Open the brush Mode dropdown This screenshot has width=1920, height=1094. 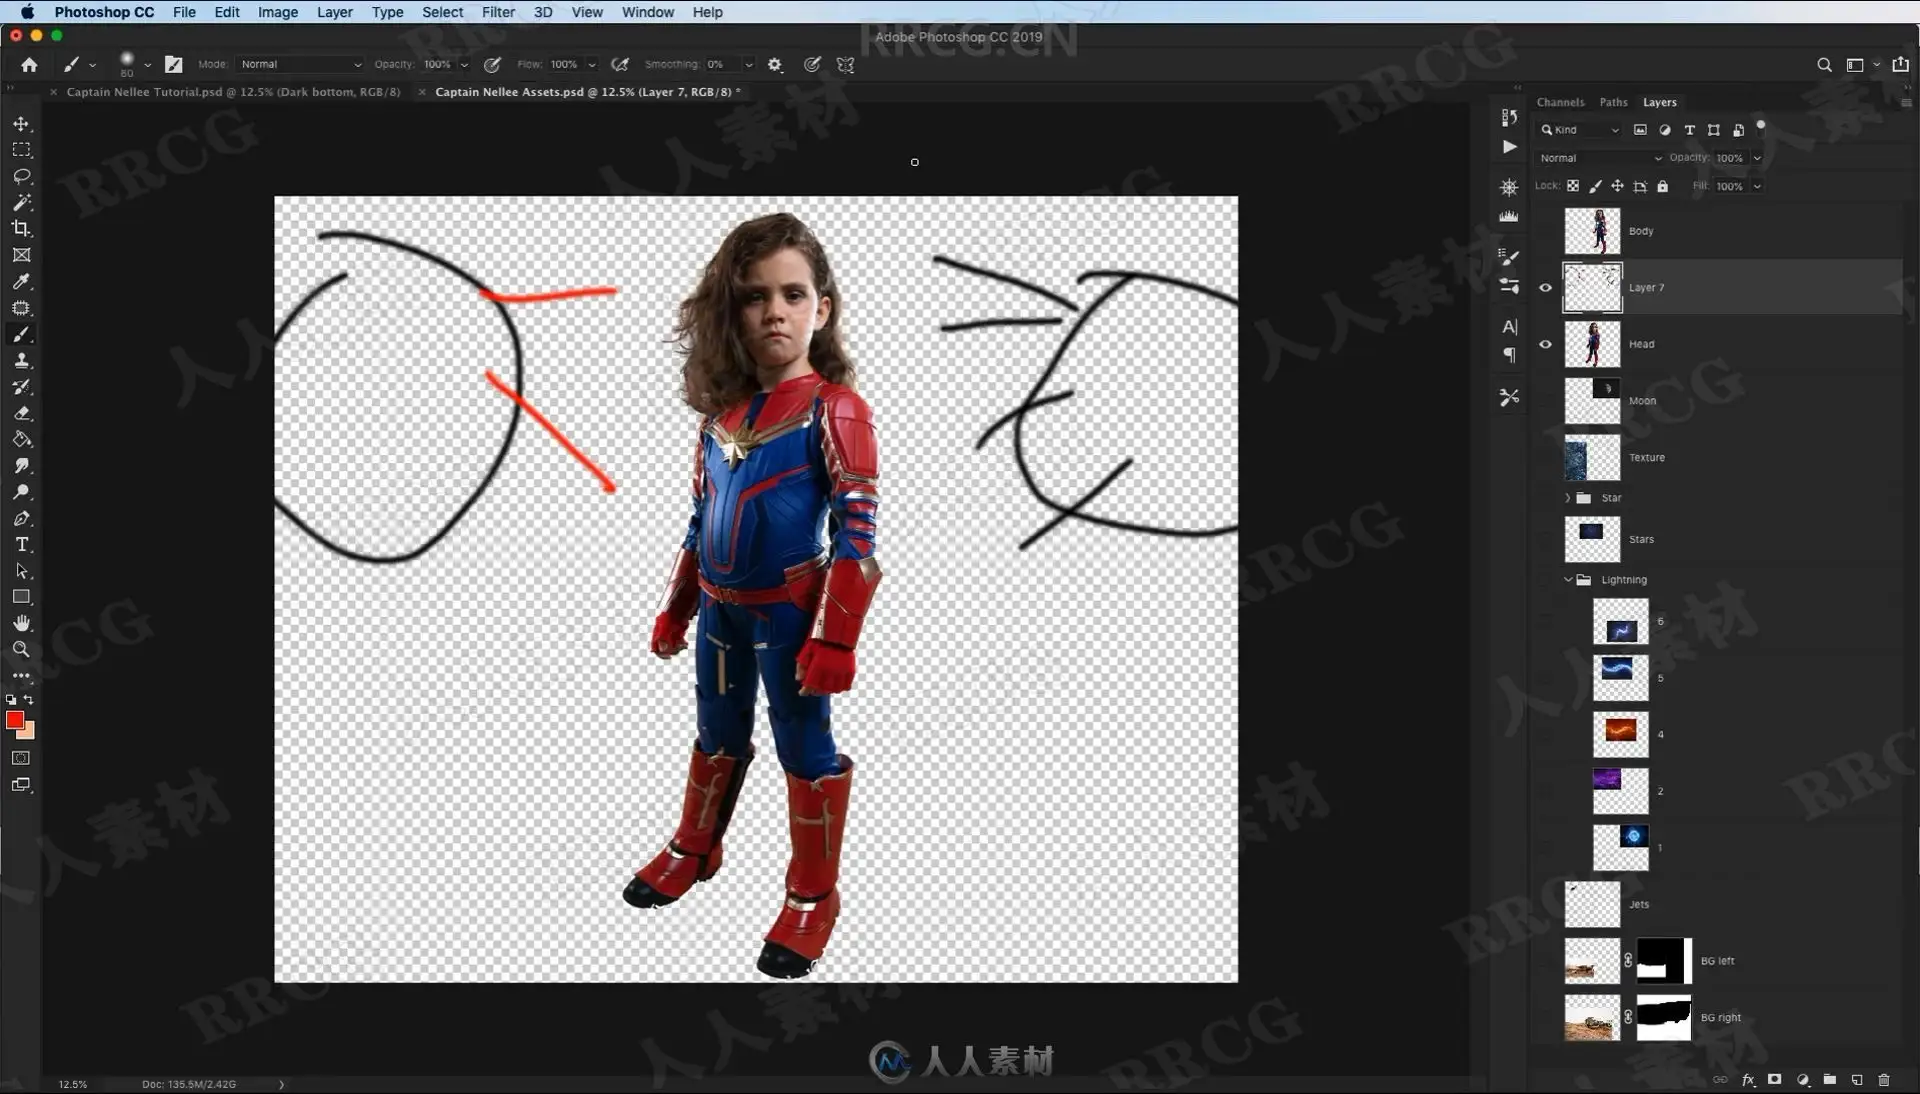pyautogui.click(x=300, y=65)
